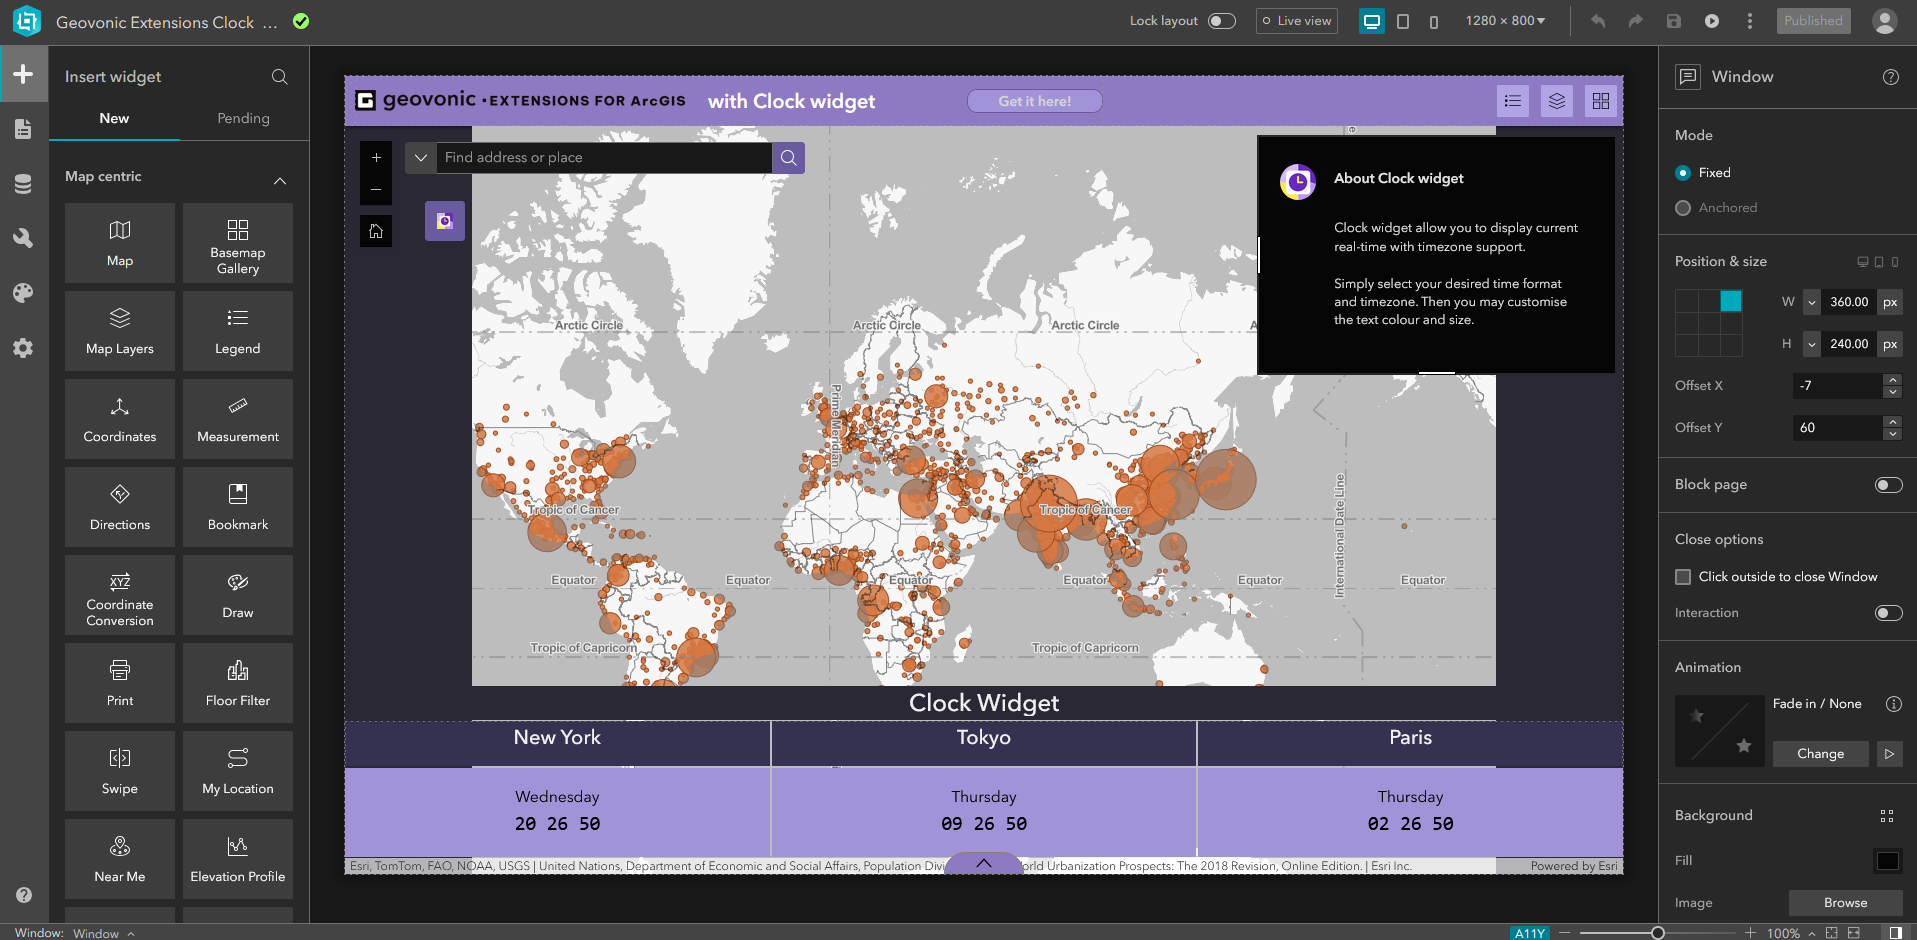Insert the Coordinates widget

[120, 419]
